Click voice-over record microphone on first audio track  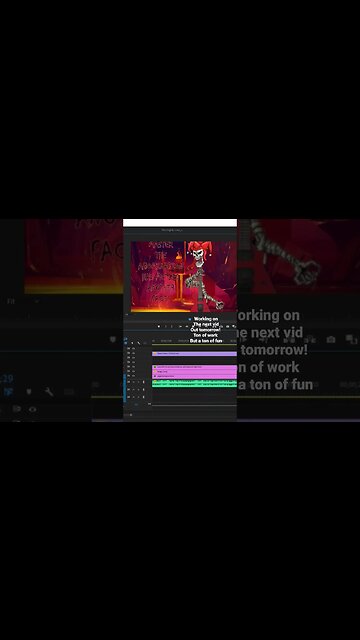pyautogui.click(x=144, y=382)
